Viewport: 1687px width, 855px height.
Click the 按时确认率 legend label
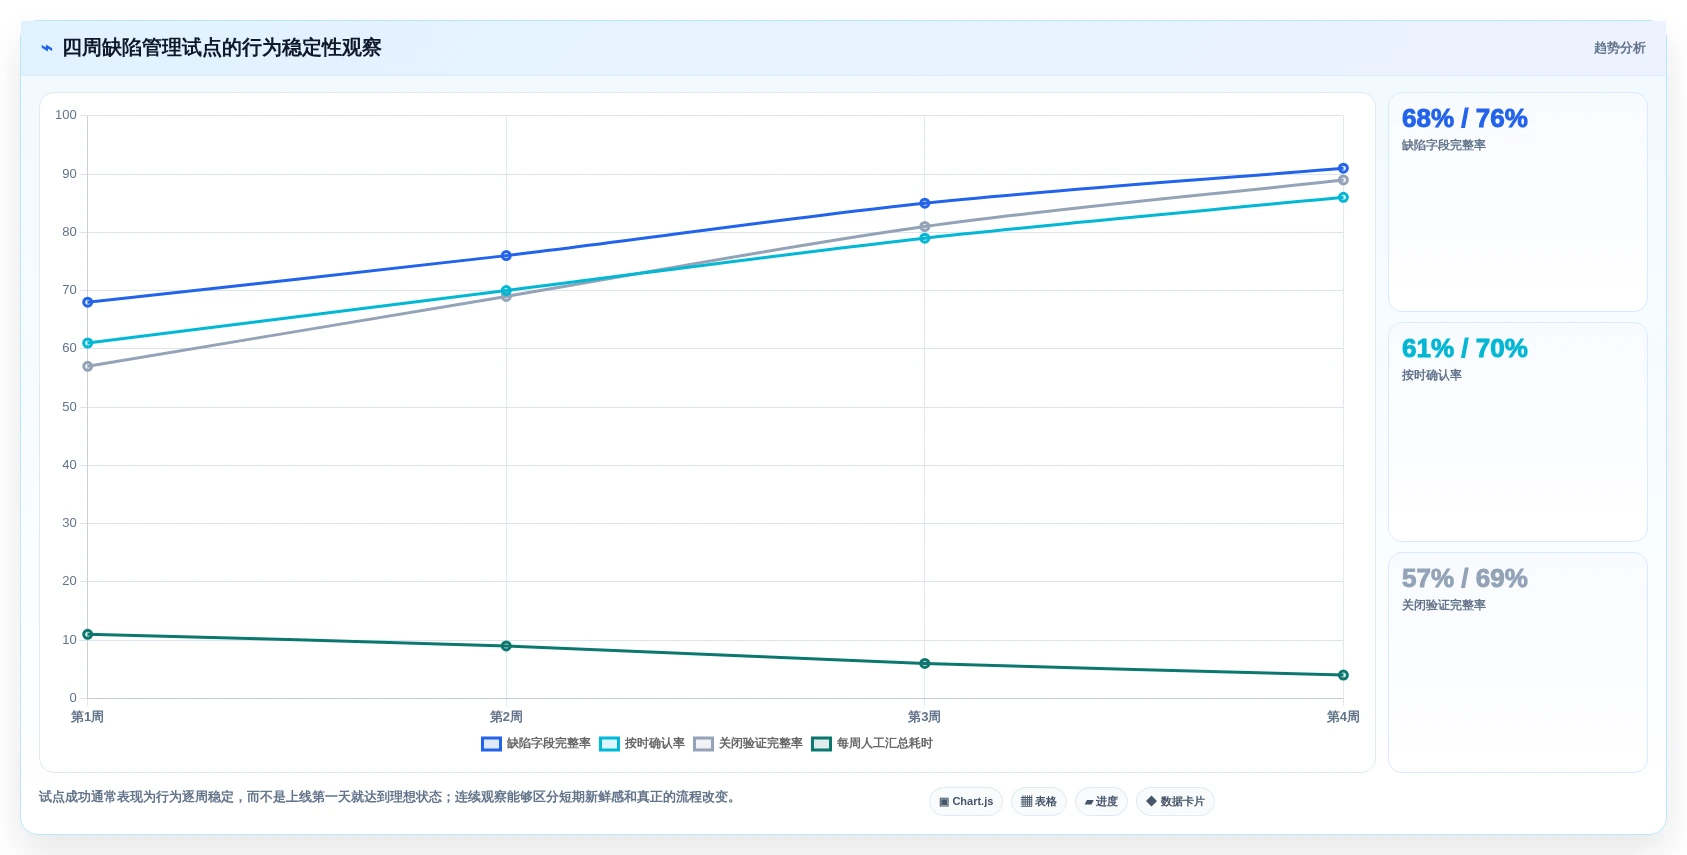pyautogui.click(x=654, y=744)
